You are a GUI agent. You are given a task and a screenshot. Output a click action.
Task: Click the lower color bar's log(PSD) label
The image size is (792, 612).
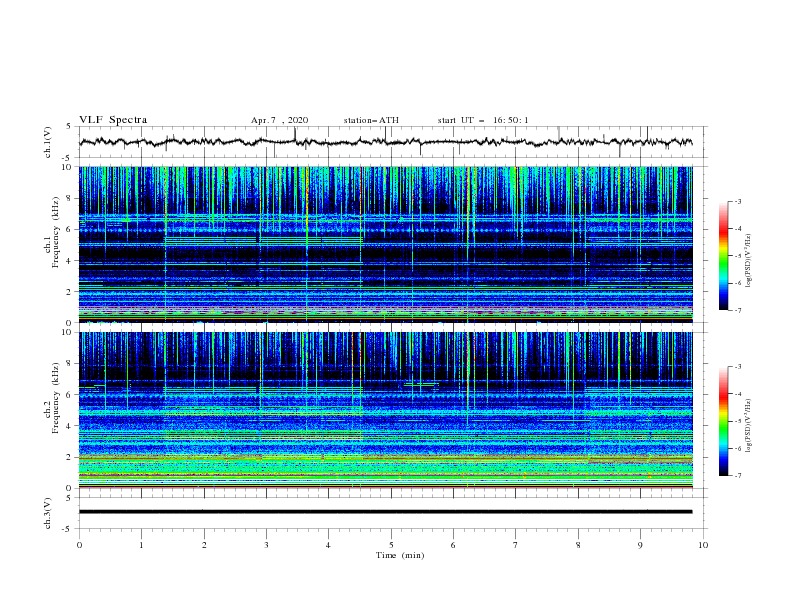[749, 426]
